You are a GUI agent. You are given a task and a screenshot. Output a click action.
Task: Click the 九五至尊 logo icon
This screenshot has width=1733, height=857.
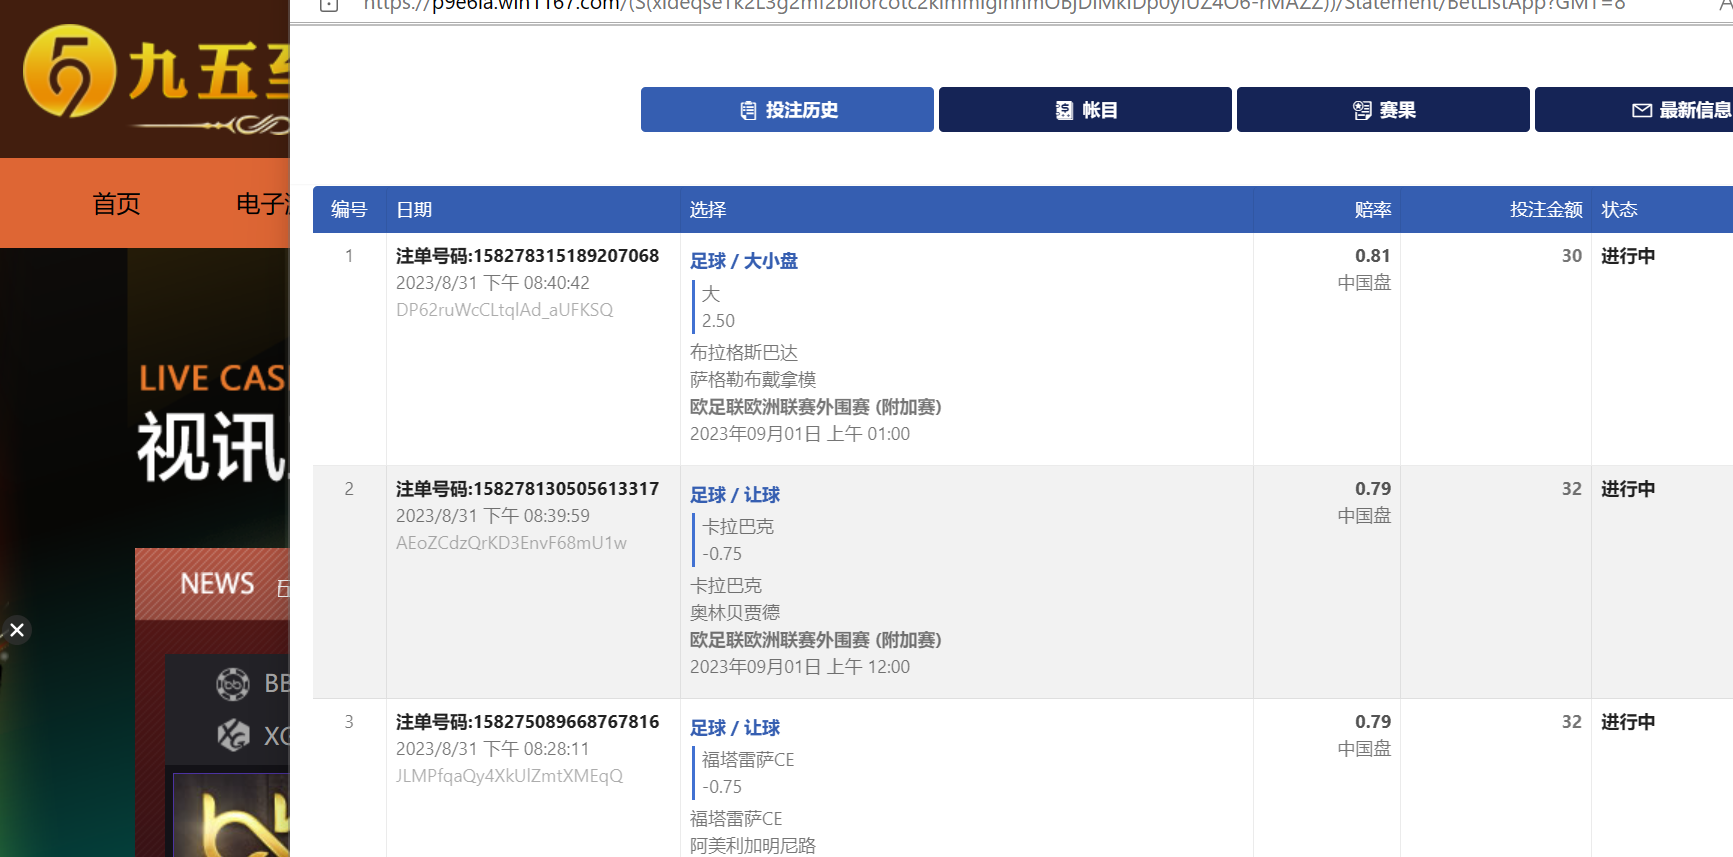(x=69, y=71)
